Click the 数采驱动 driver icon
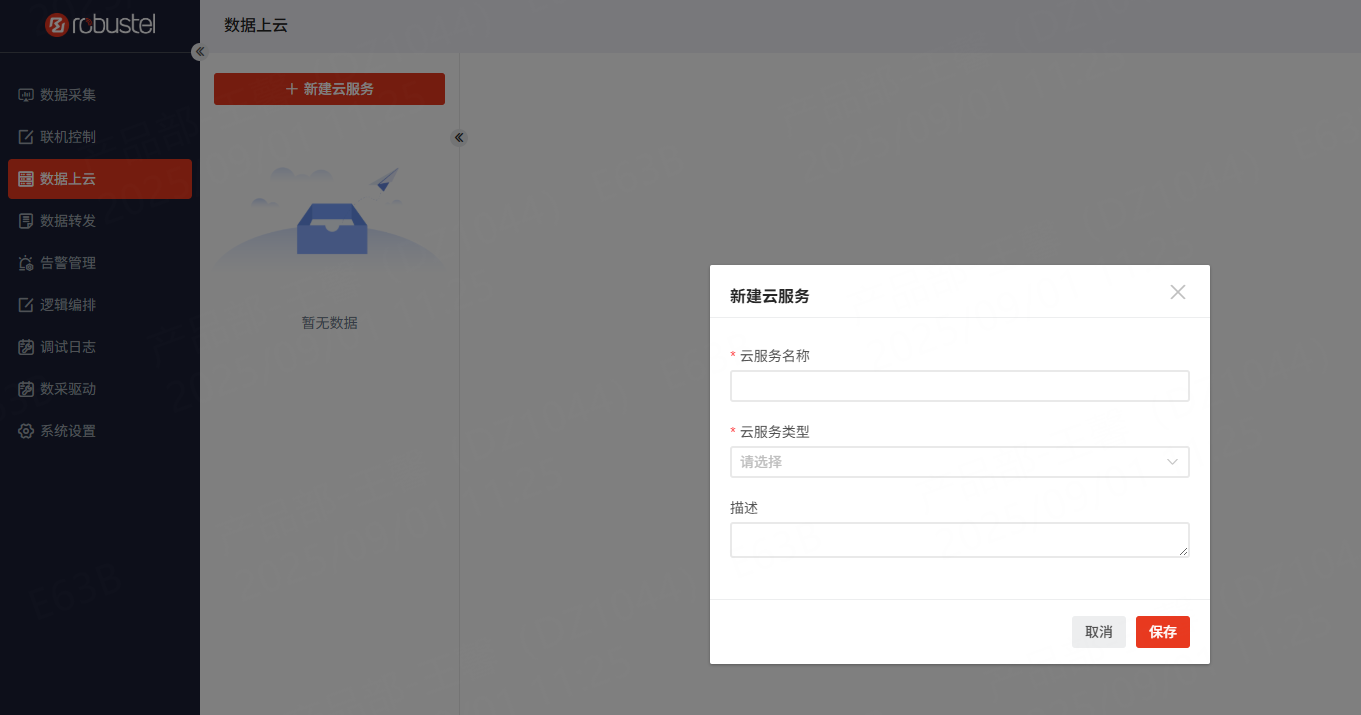Screen dimensions: 1361x715 (x=26, y=389)
